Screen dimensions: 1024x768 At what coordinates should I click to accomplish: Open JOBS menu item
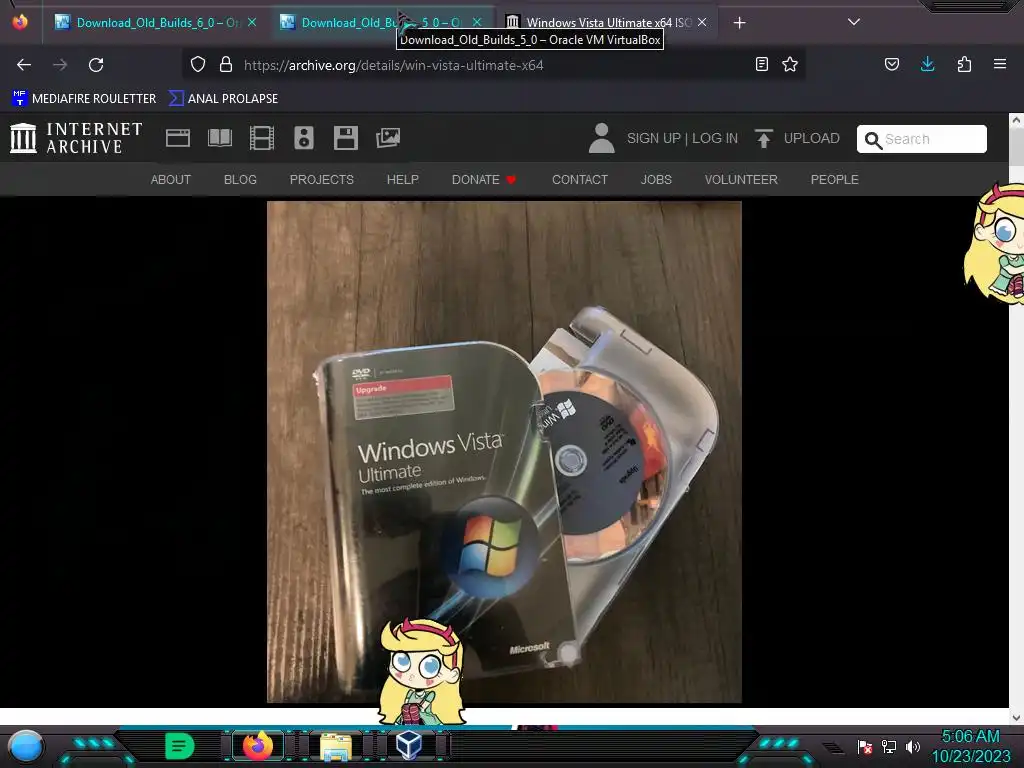pos(656,180)
